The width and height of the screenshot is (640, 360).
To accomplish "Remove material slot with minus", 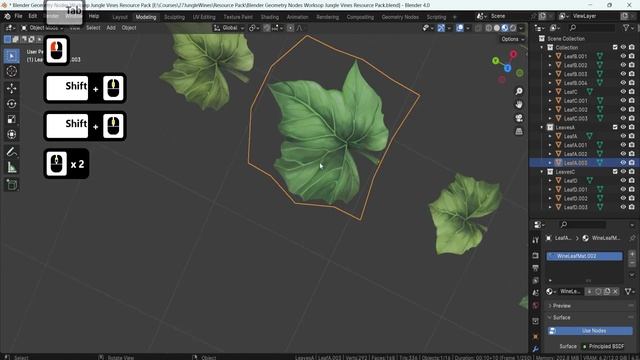I will point(632,263).
